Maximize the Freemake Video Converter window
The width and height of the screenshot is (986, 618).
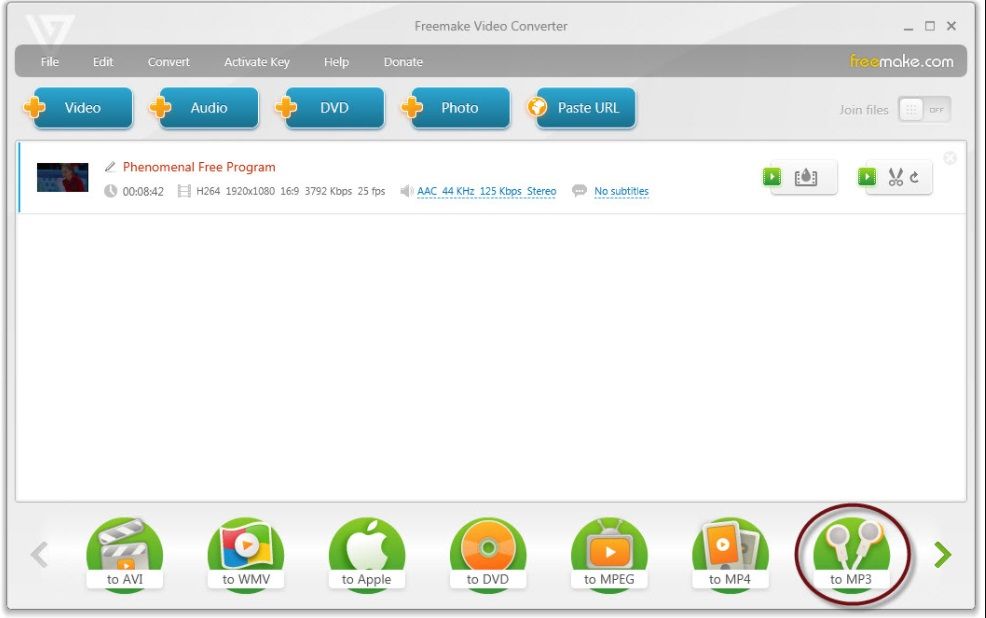click(x=930, y=26)
